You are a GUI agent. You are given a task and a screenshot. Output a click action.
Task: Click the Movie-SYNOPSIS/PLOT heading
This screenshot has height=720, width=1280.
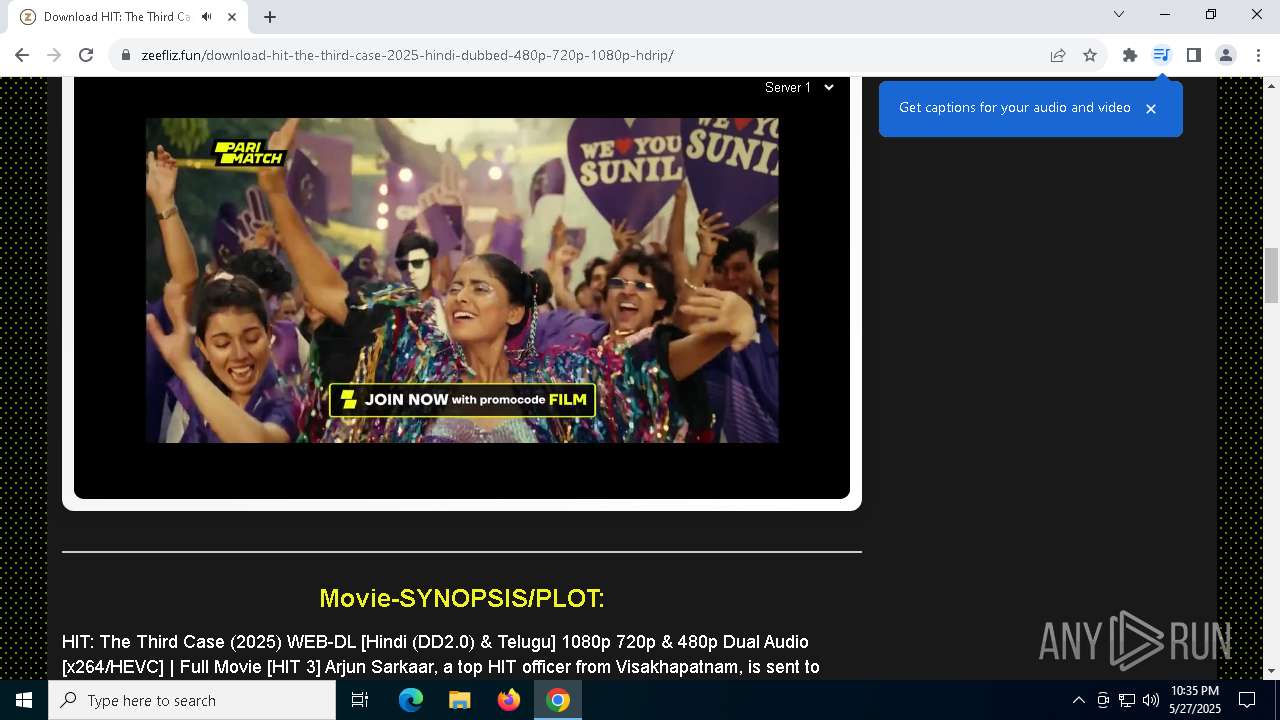(462, 598)
